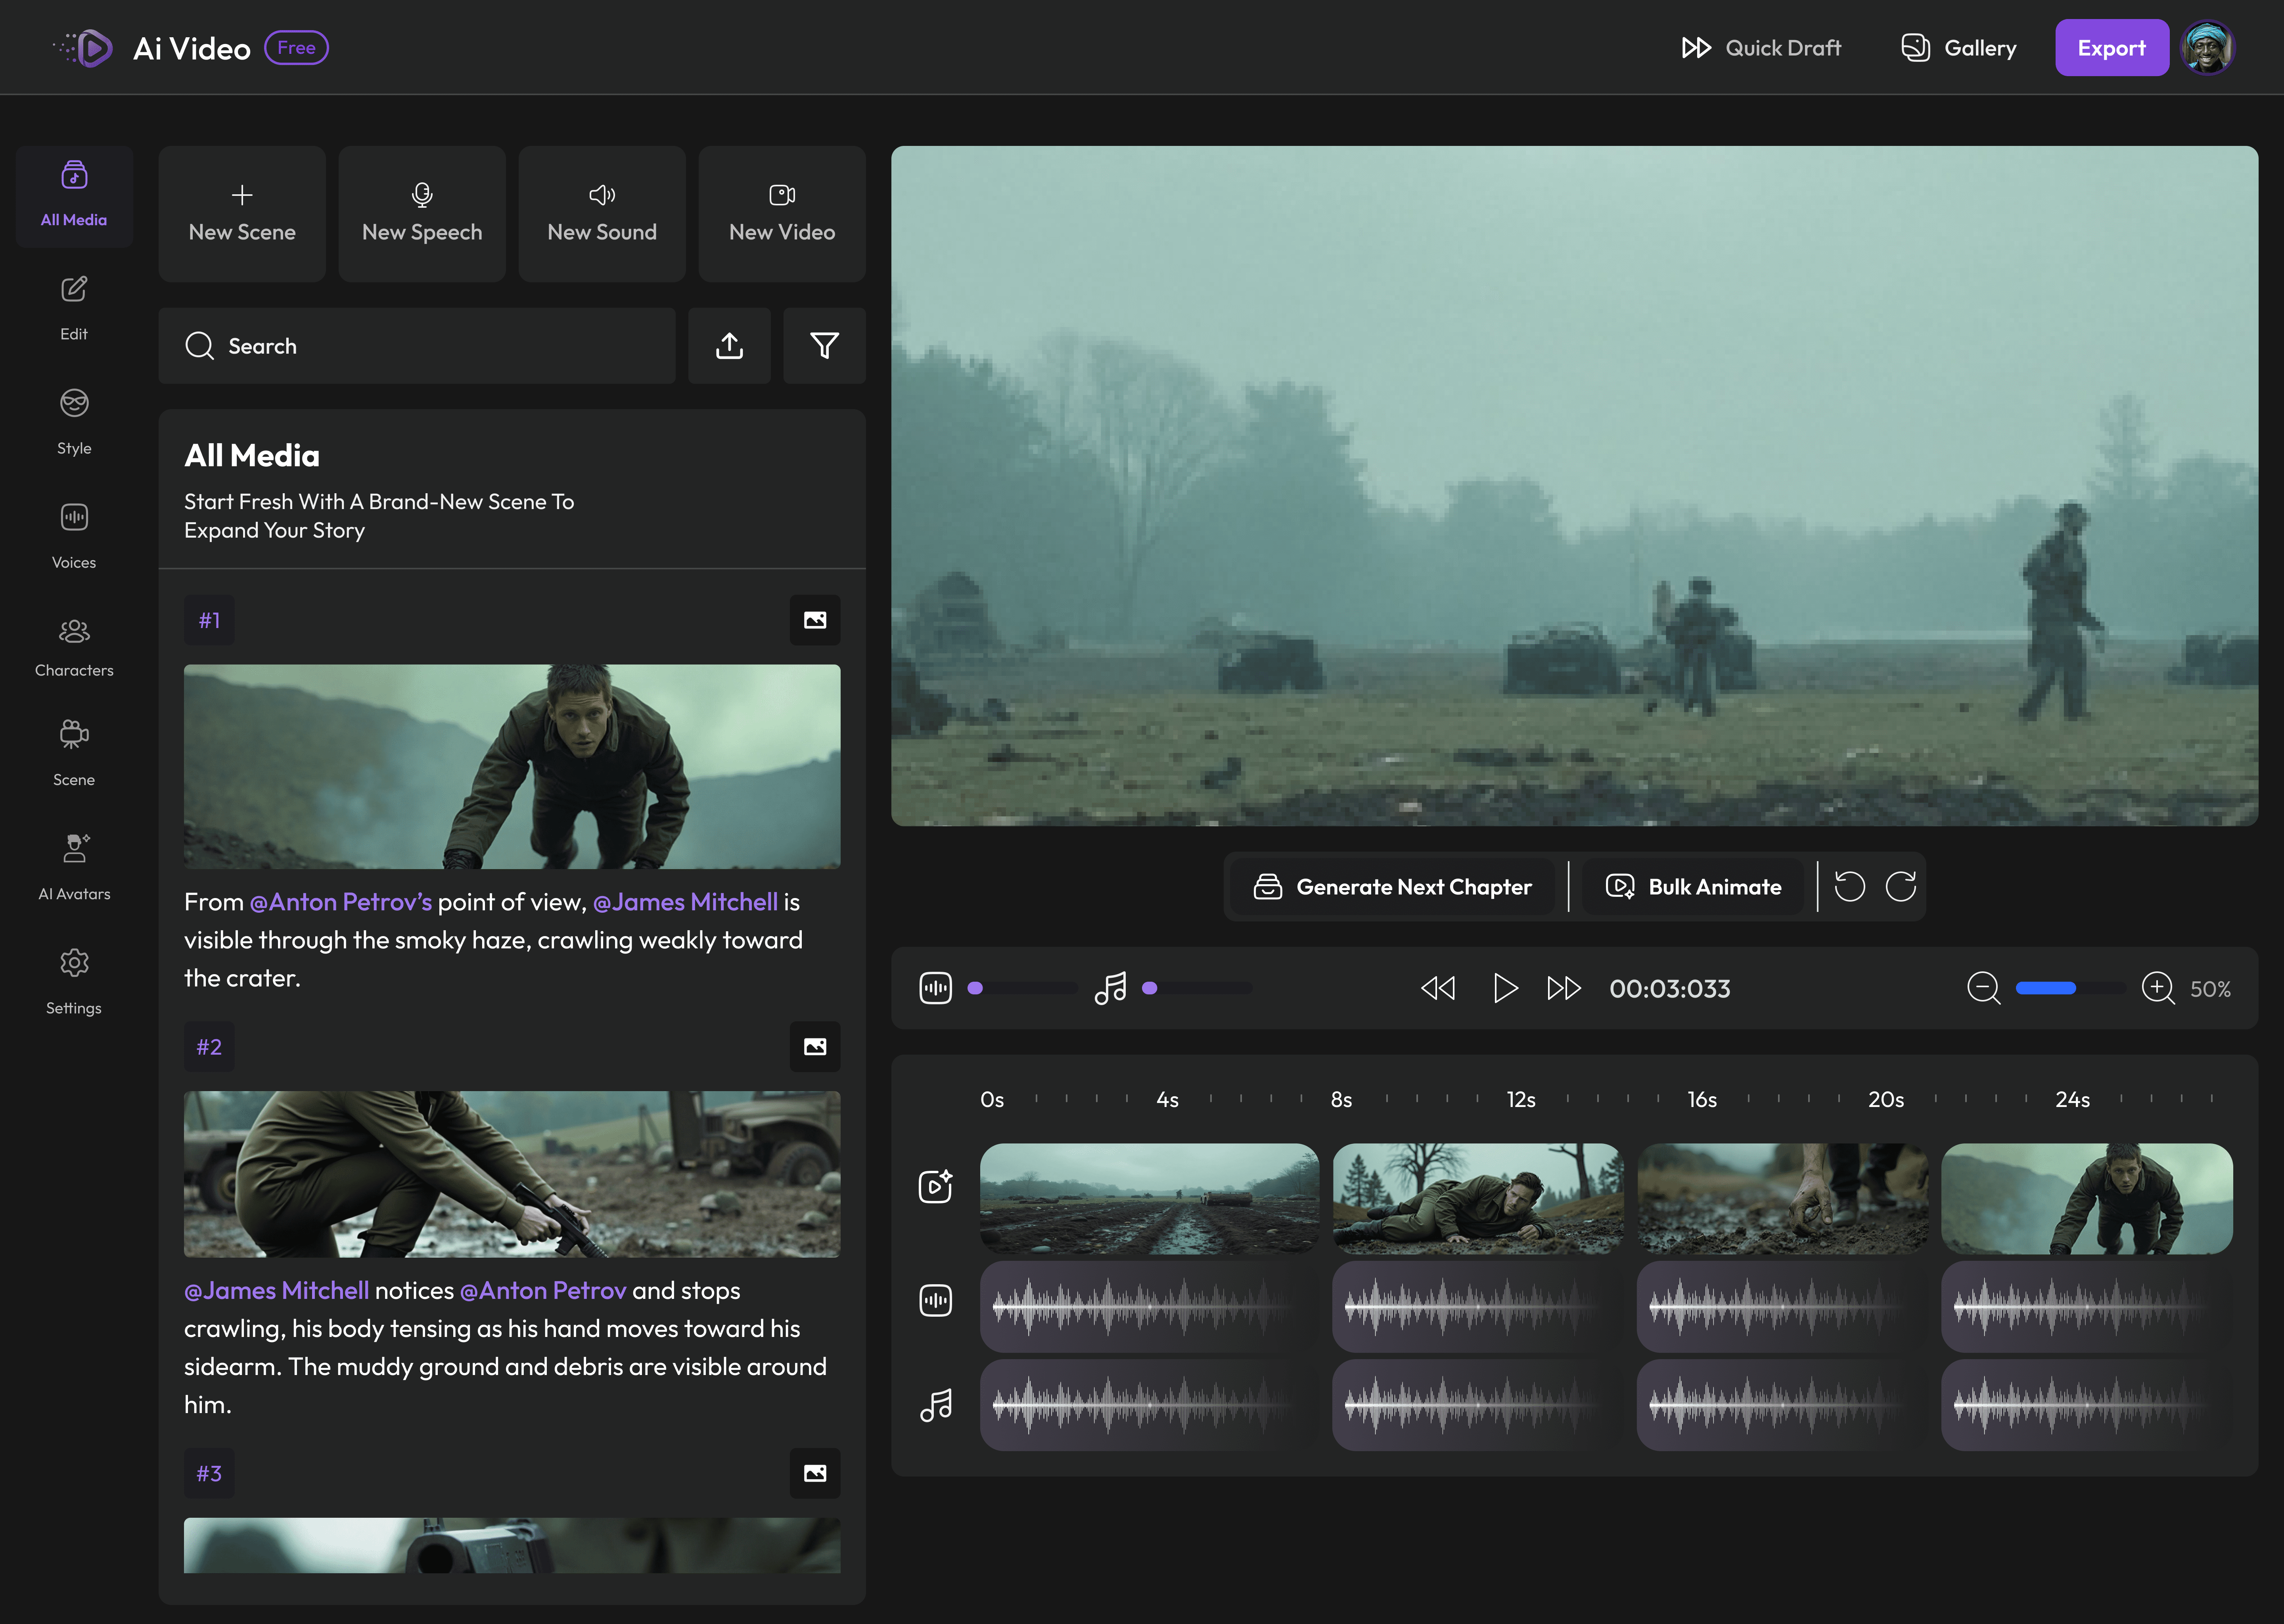Toggle the video track icon in the timeline
This screenshot has height=1624, width=2284.
(x=935, y=1187)
